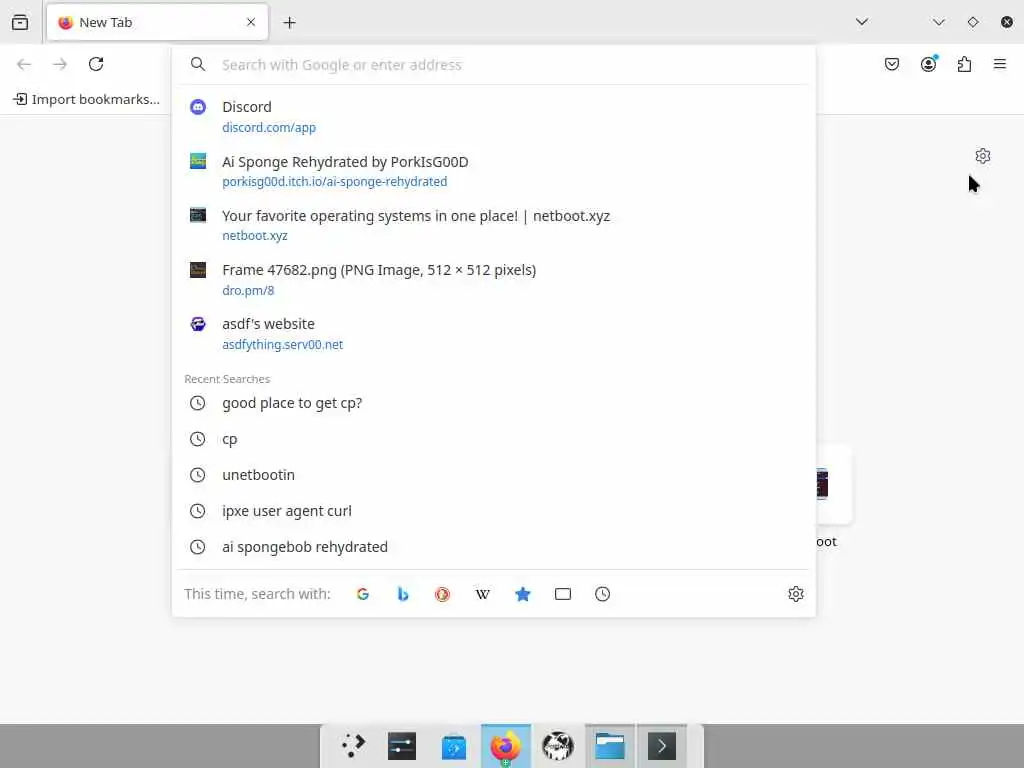
Task: Close the New Tab tab
Action: tap(251, 22)
